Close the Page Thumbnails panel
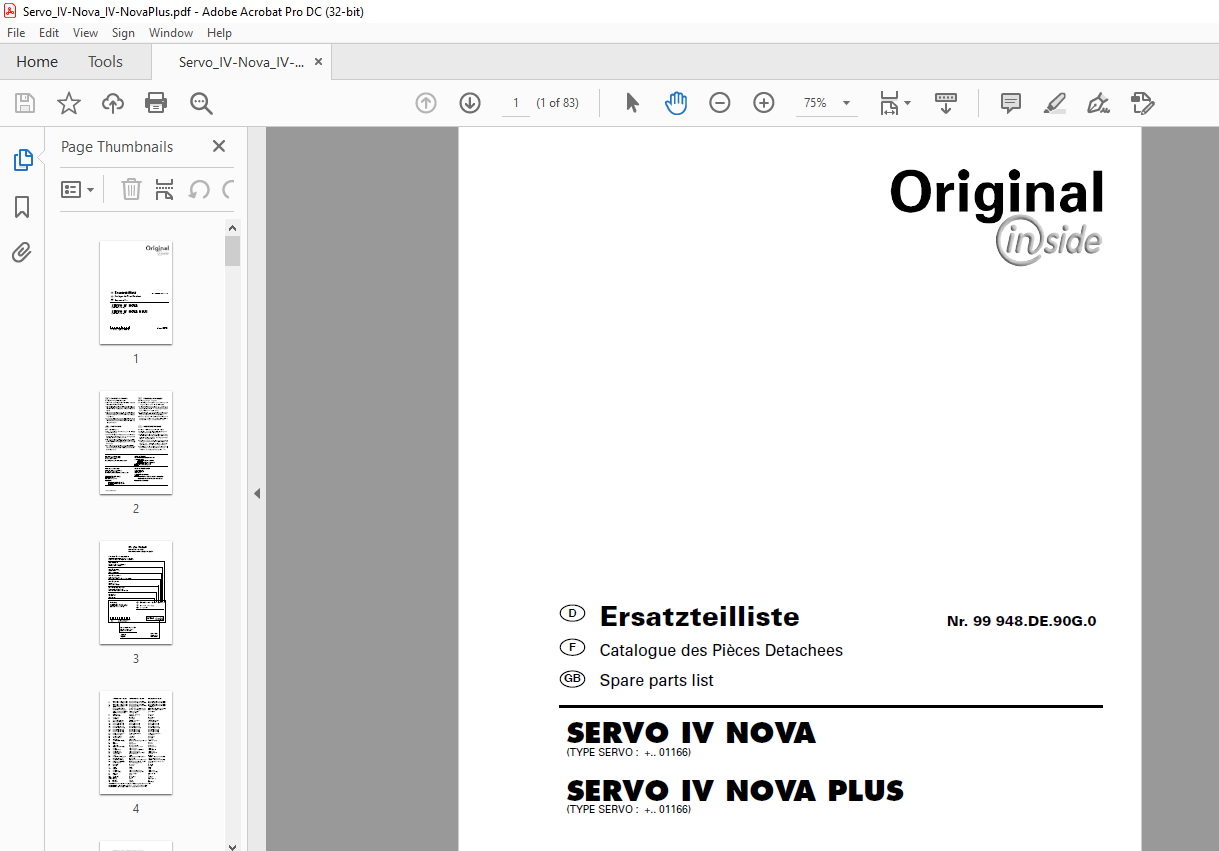The width and height of the screenshot is (1219, 851). (x=219, y=146)
